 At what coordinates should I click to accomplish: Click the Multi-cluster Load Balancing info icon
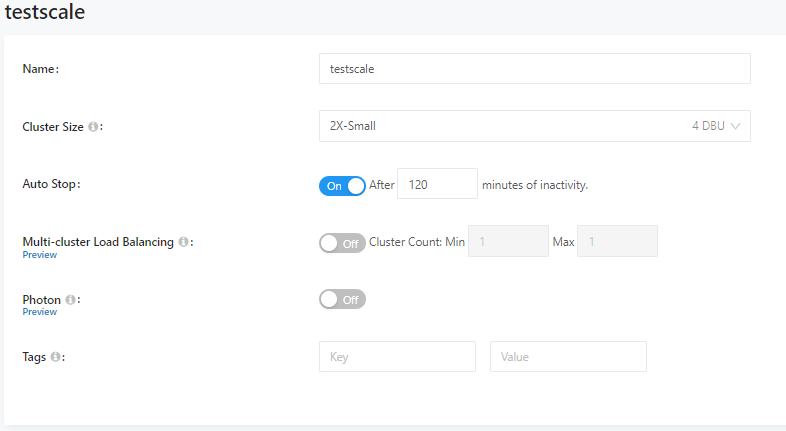click(183, 242)
